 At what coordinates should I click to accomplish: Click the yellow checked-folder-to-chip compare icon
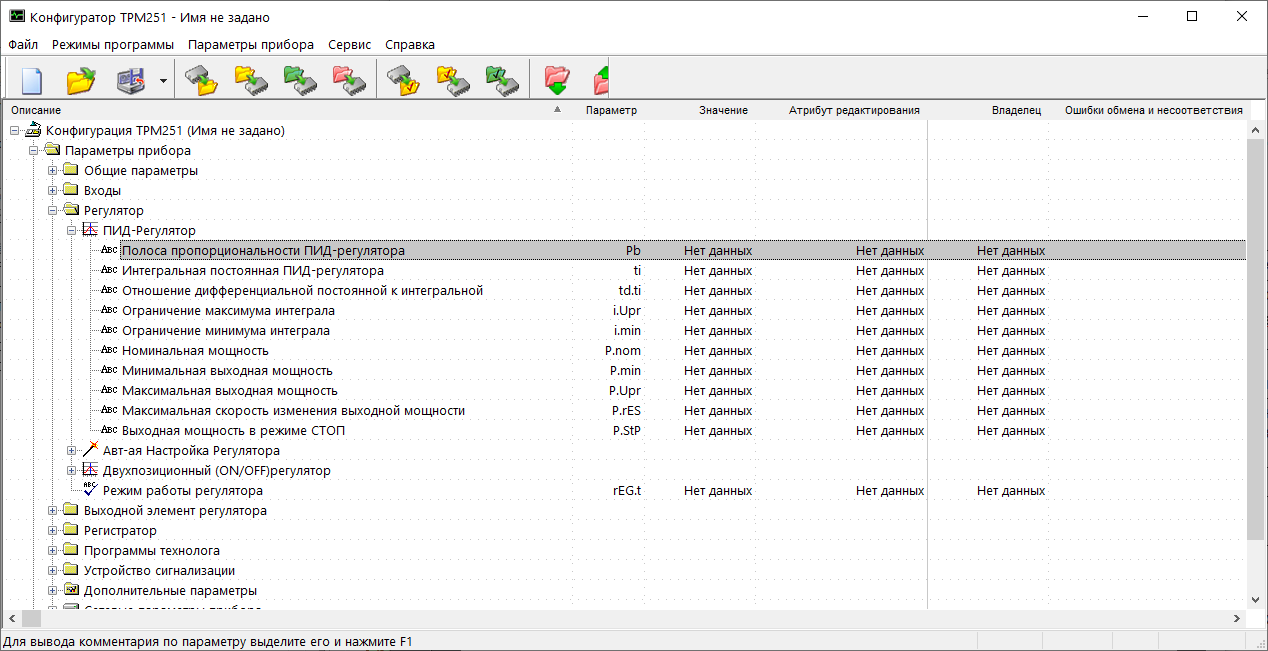[453, 79]
